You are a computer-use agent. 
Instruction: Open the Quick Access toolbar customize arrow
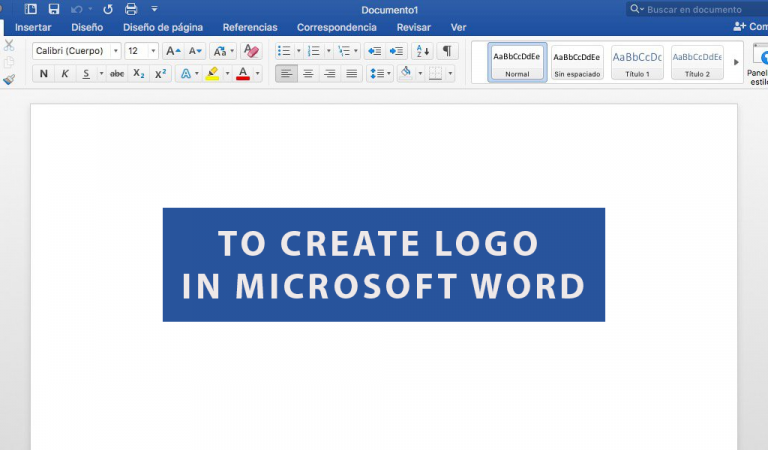click(x=154, y=9)
